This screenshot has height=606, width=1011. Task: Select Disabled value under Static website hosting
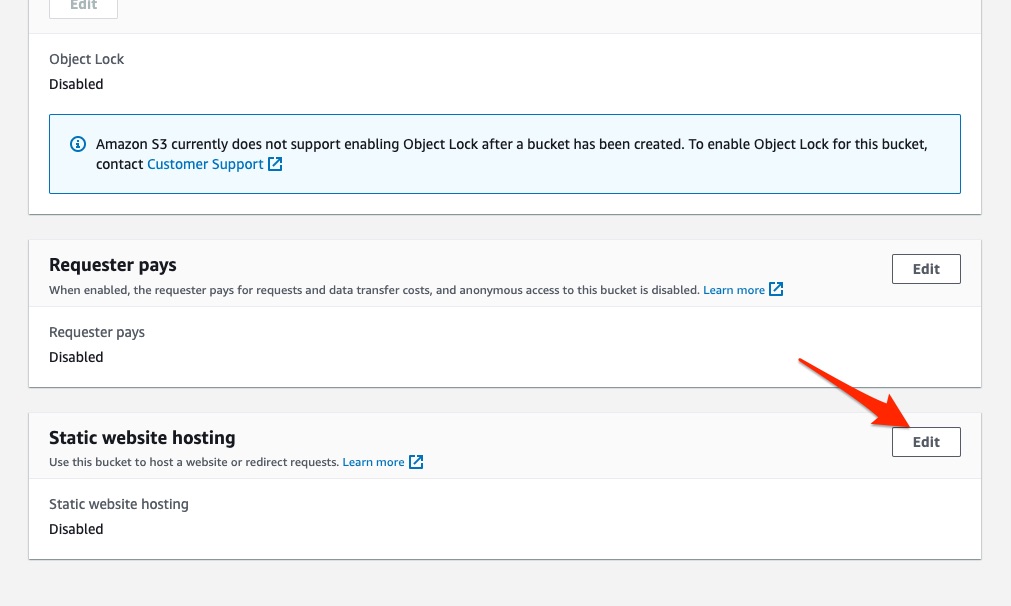[x=76, y=529]
